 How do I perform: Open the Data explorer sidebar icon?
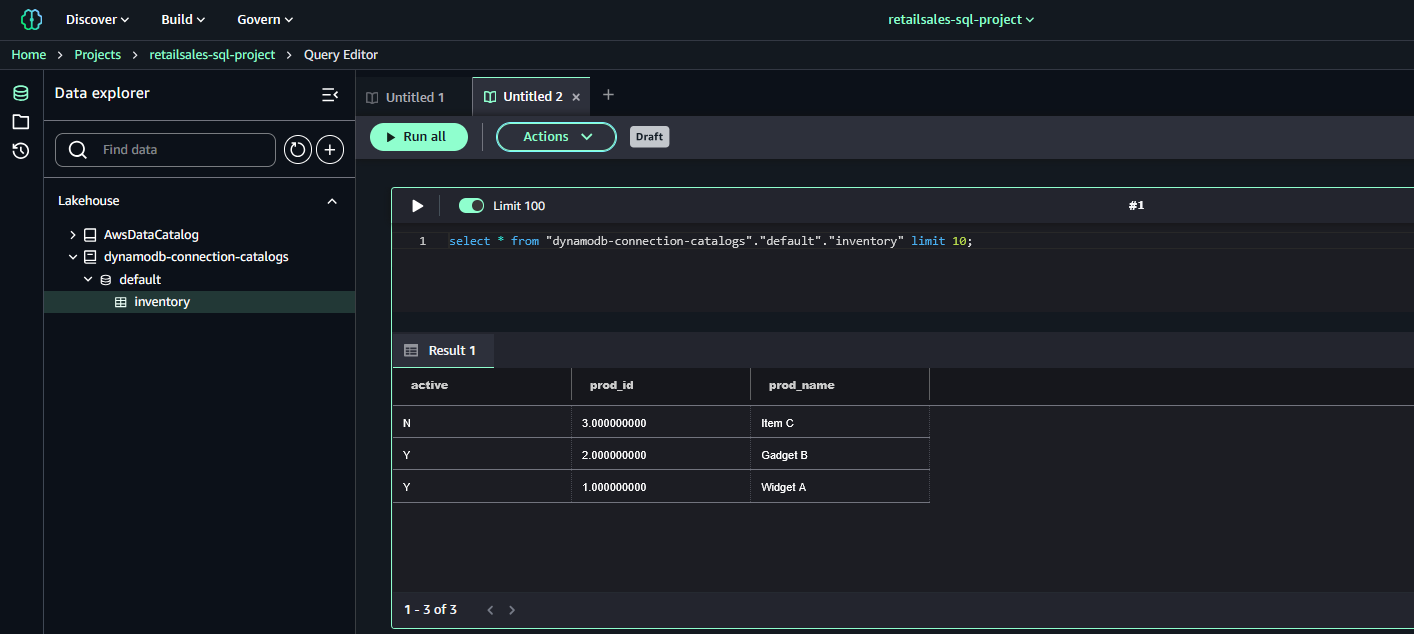pos(20,93)
